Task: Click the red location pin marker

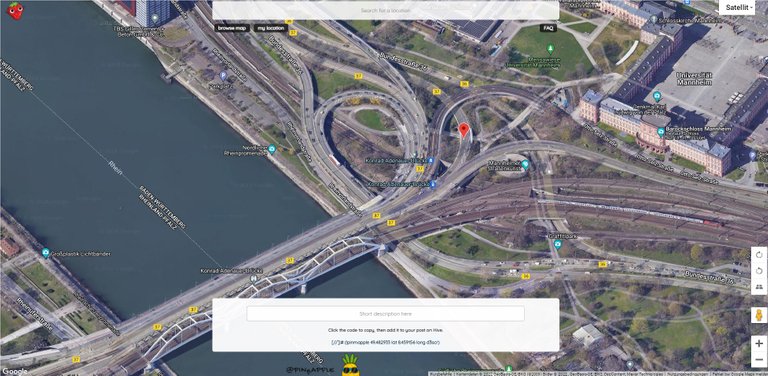Action: coord(464,130)
